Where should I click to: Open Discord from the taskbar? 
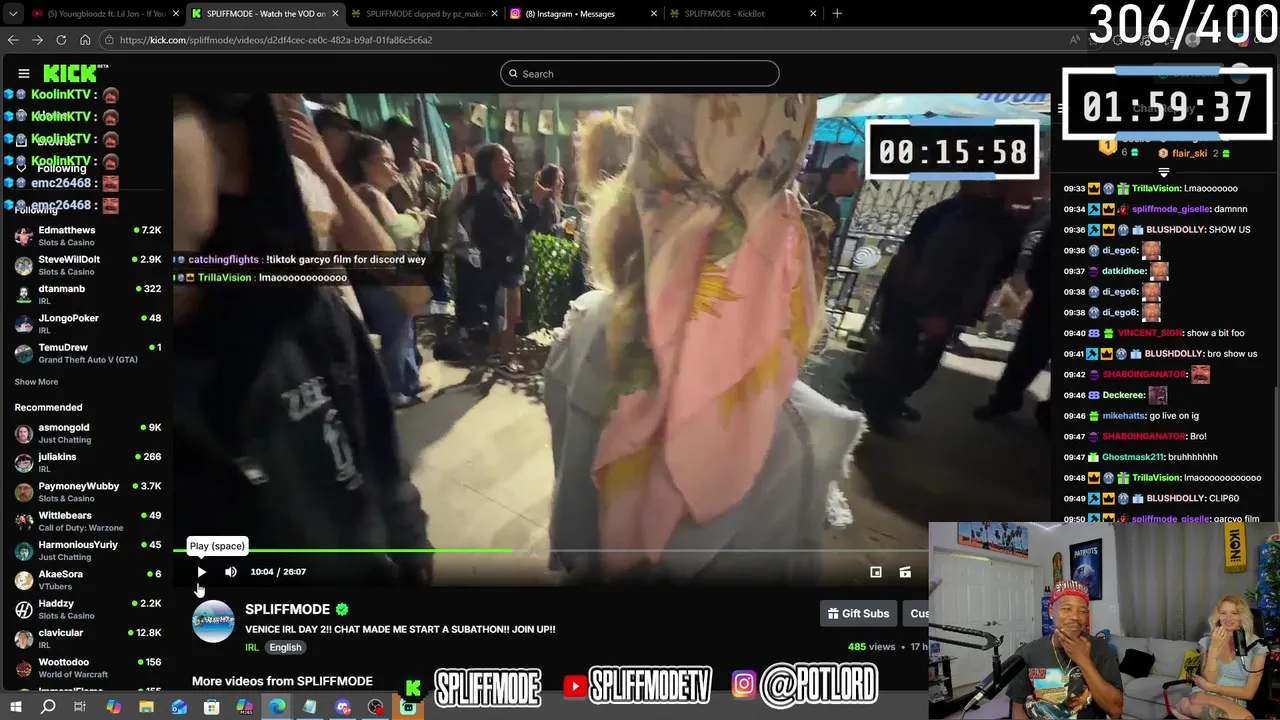pos(343,707)
